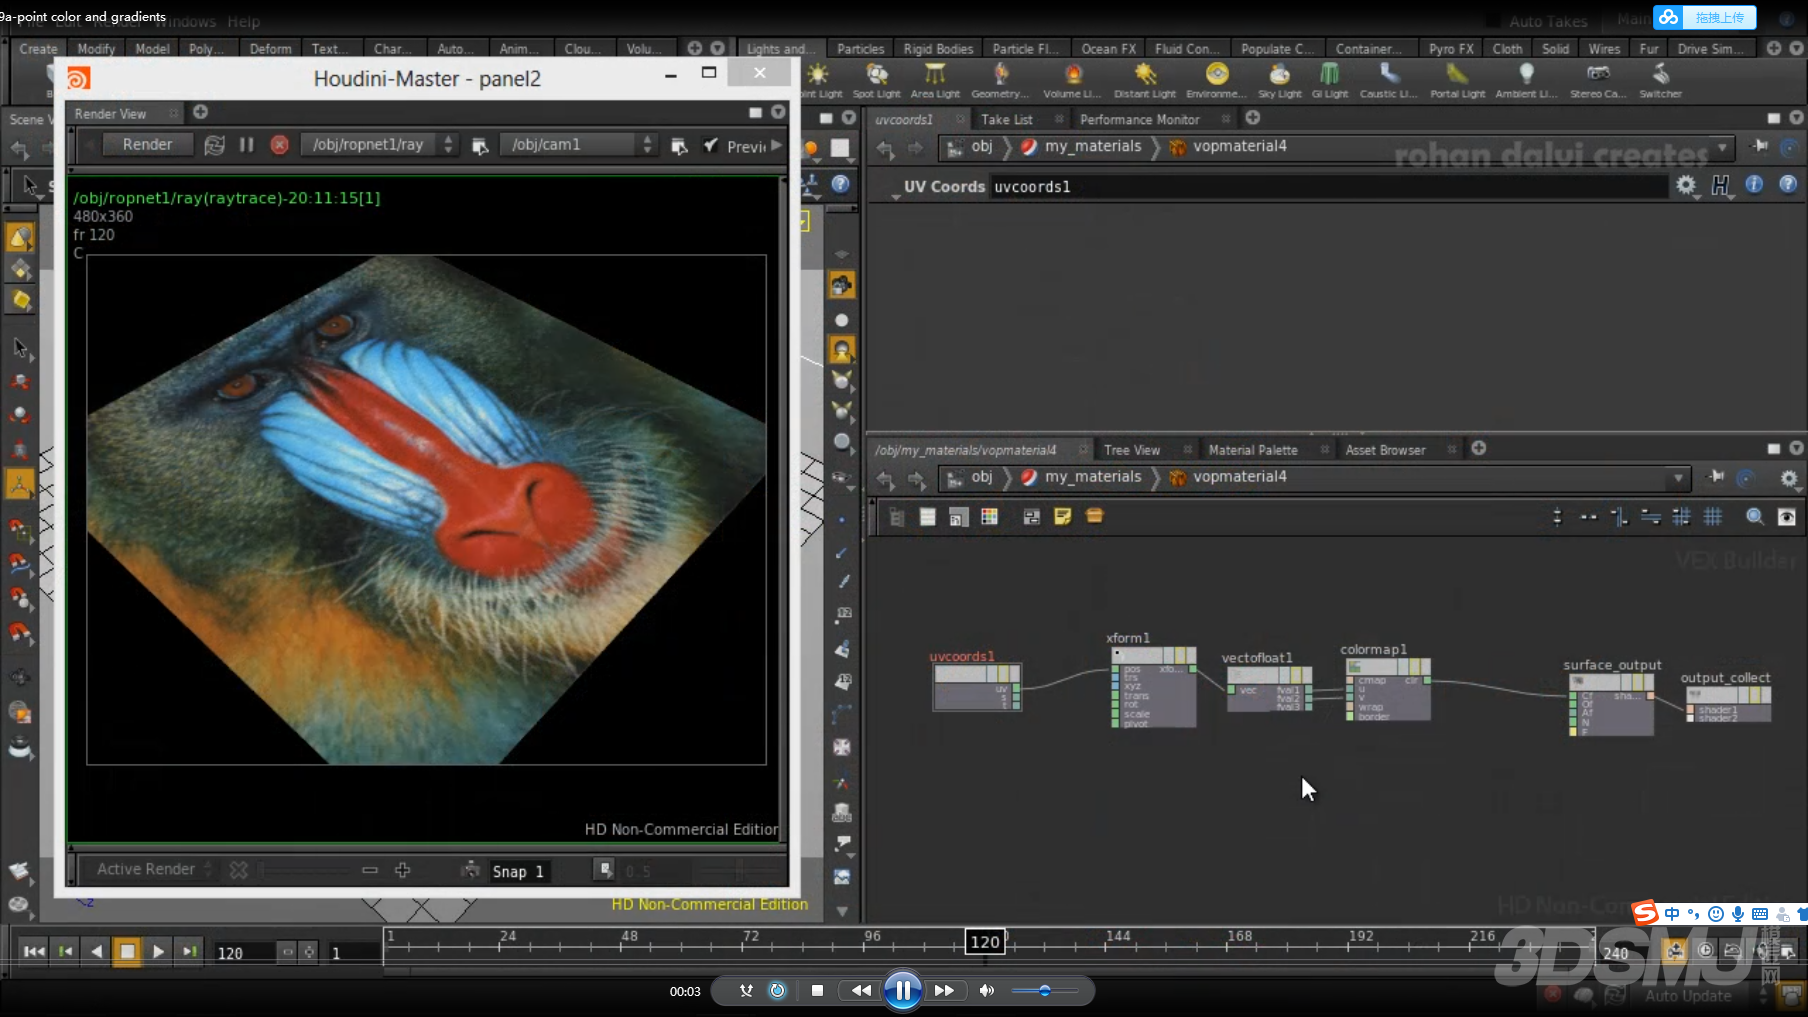Screen dimensions: 1808x1017
Task: Expand the Render View pane options arrow
Action: point(778,113)
